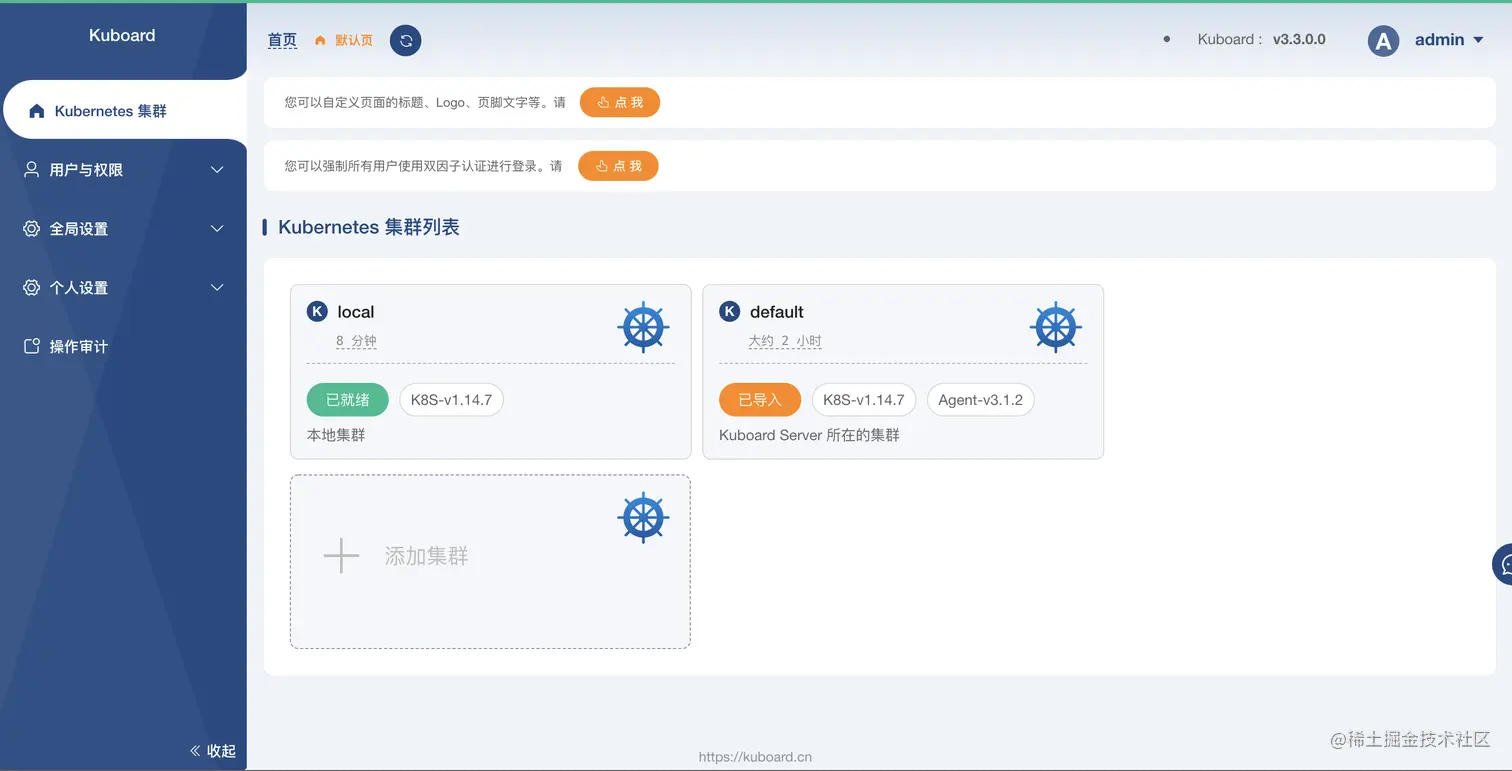
Task: Collapse the sidebar with 收起
Action: (x=213, y=751)
